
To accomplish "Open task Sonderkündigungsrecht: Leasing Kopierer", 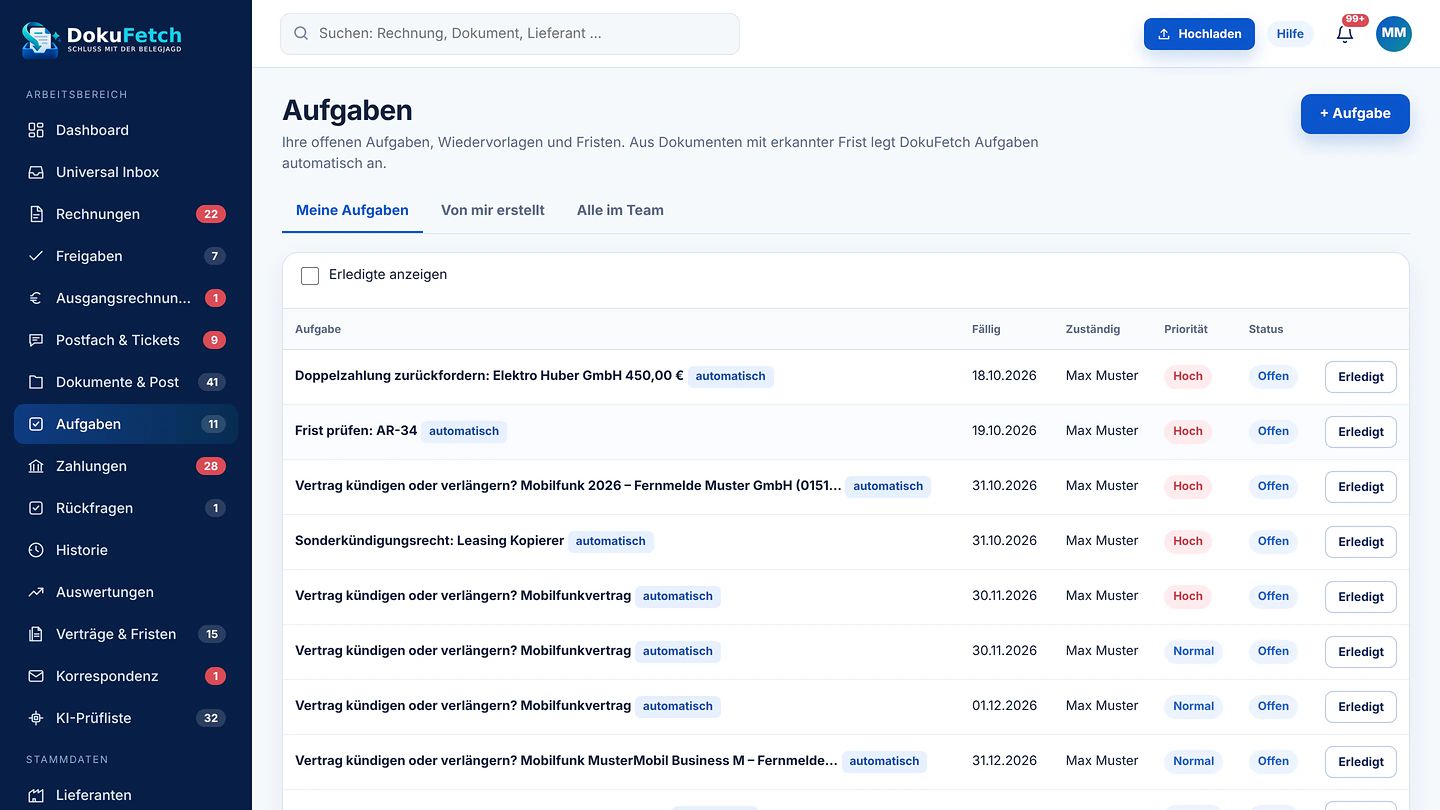I will 430,541.
